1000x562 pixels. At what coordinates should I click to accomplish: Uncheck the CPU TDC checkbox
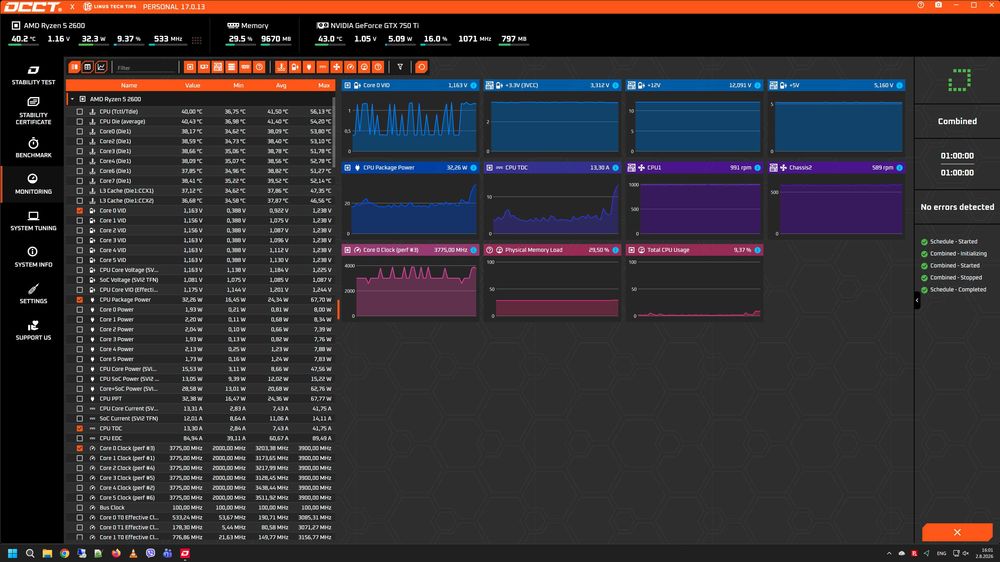pos(80,429)
